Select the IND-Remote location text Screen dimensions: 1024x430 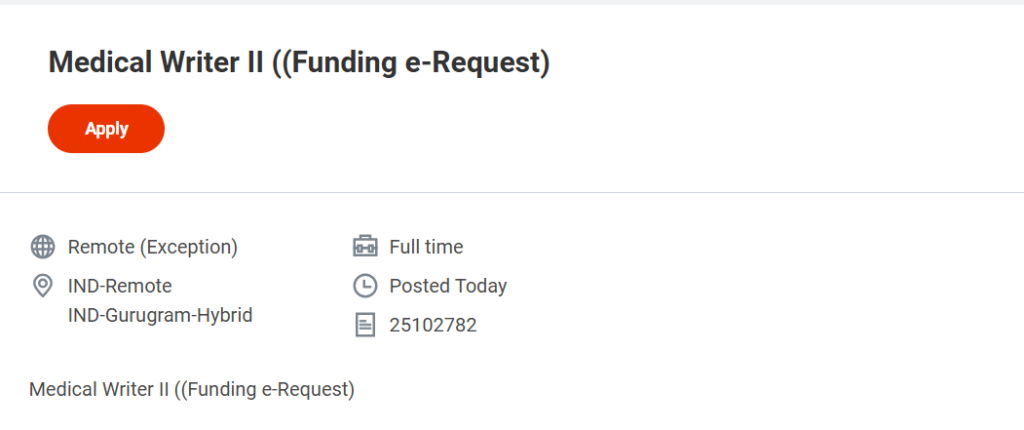point(120,286)
